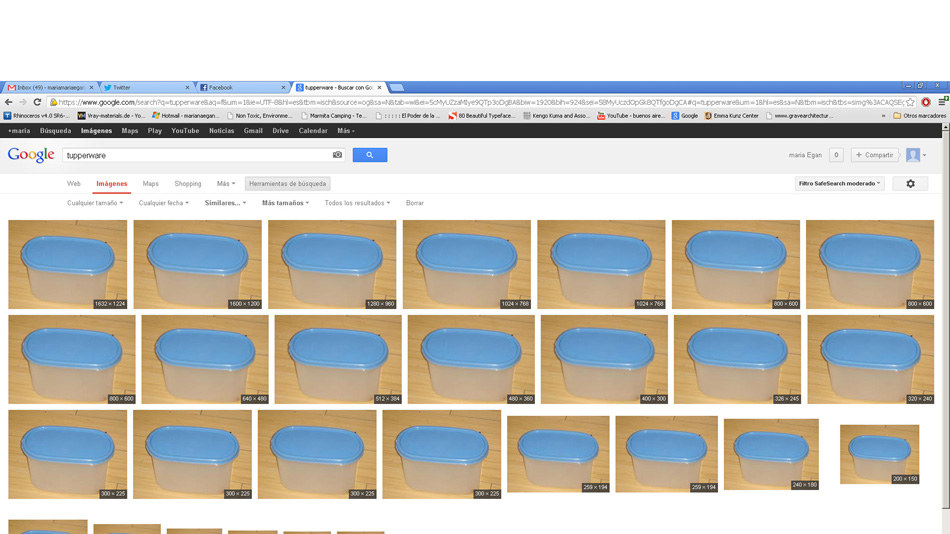
Task: Open Búsqueda from the black Google bar
Action: (55, 131)
